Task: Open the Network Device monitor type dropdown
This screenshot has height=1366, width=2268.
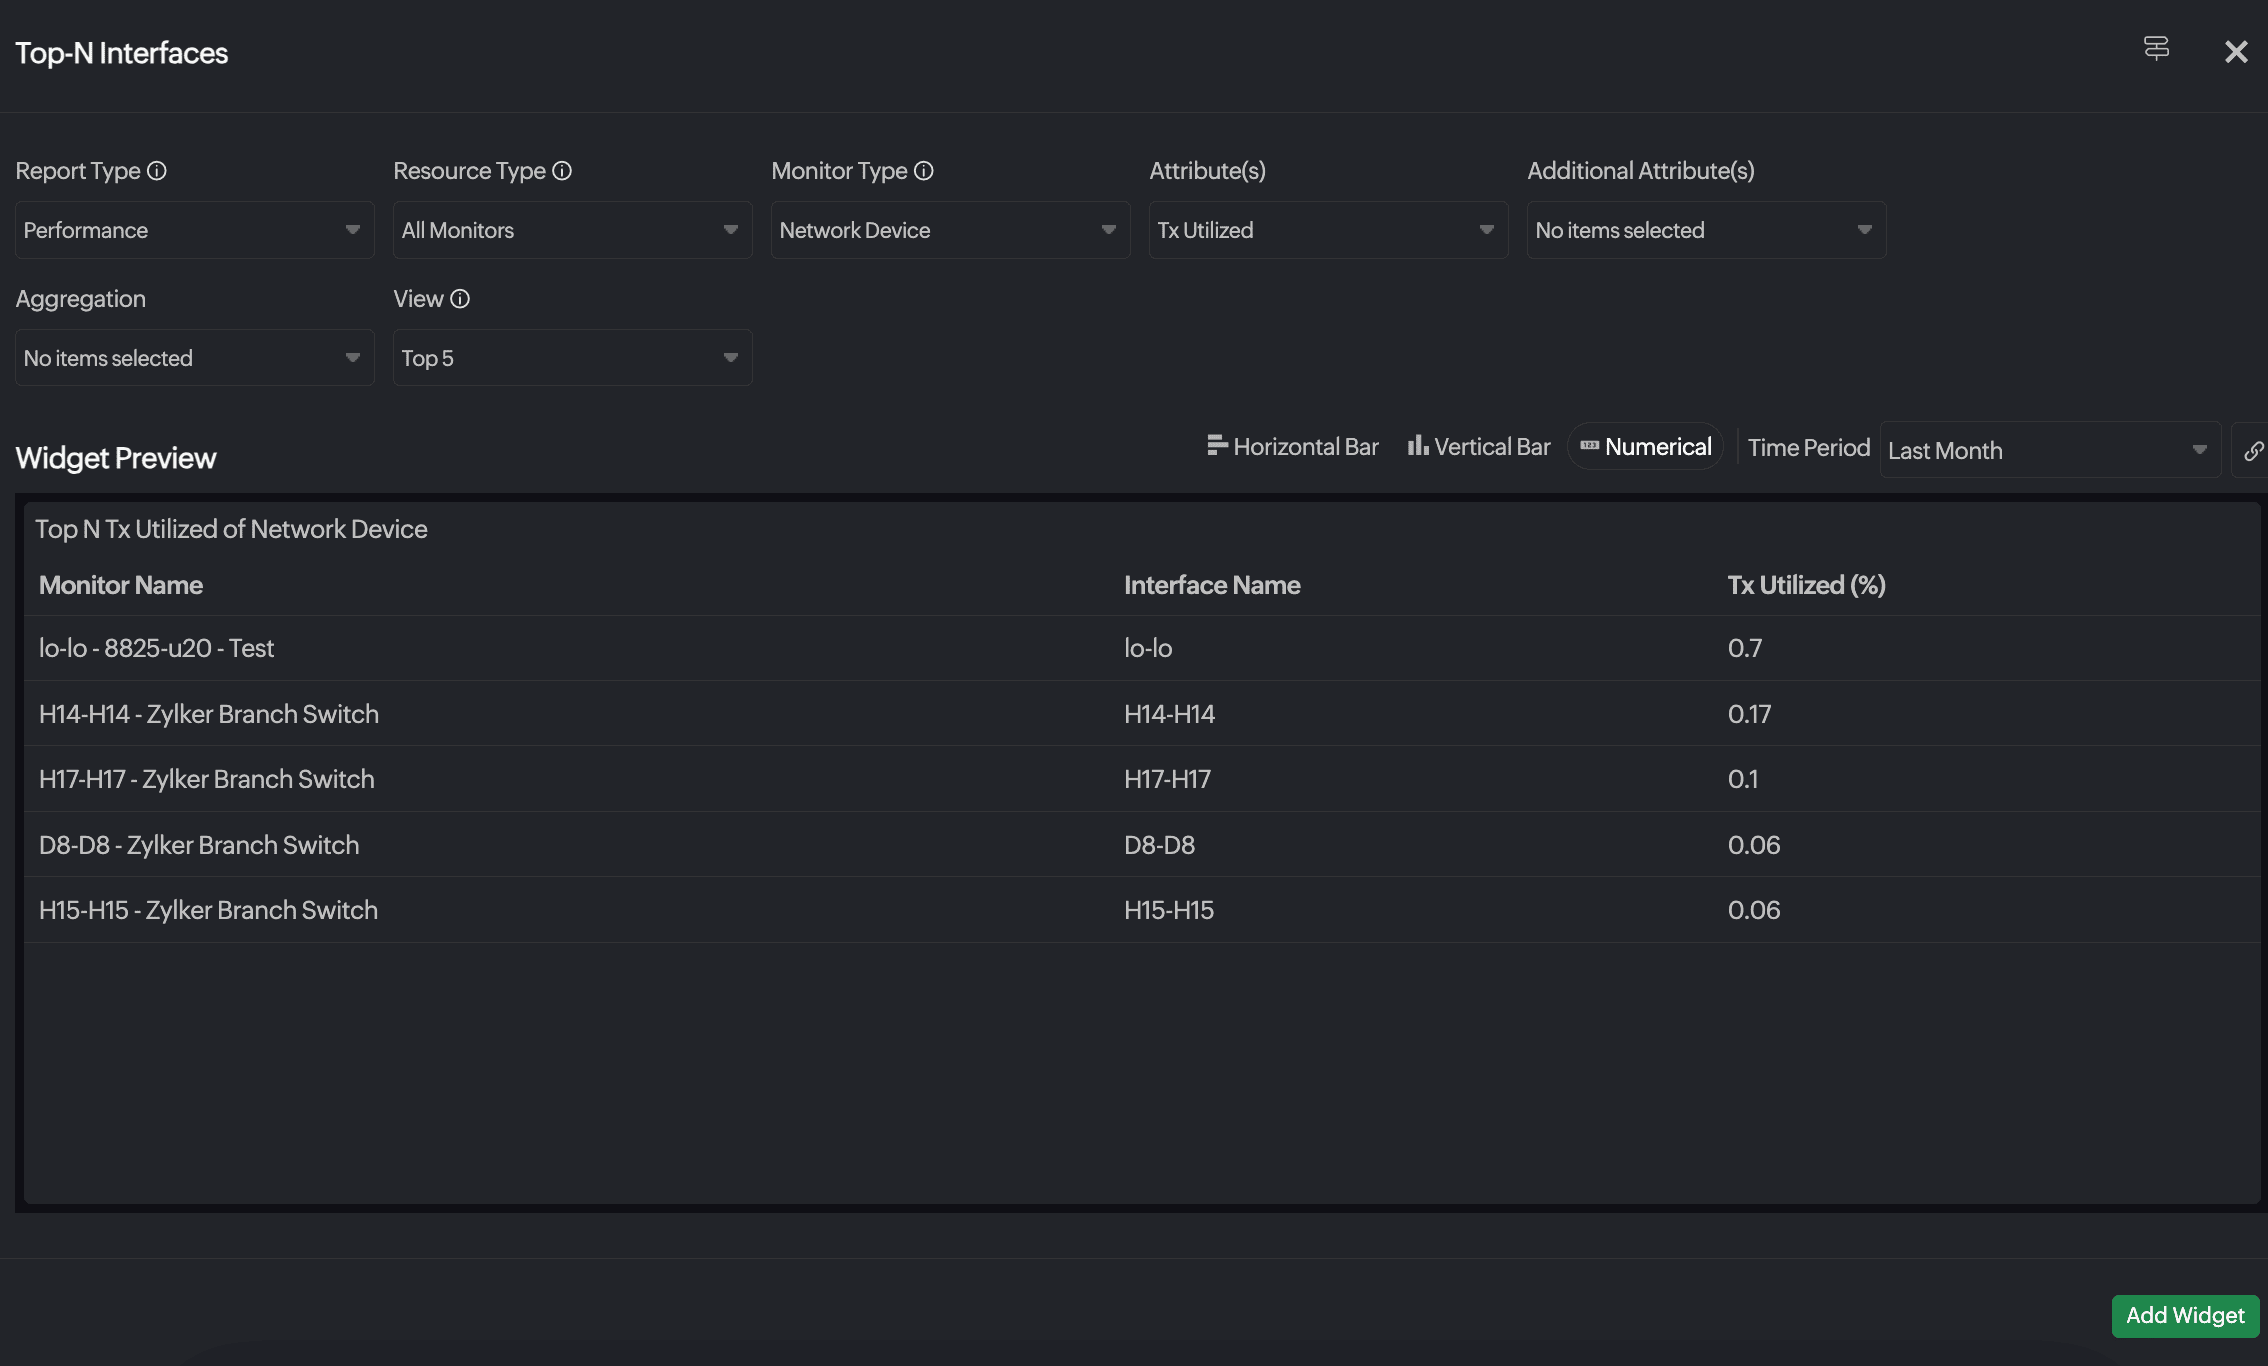Action: [x=950, y=230]
